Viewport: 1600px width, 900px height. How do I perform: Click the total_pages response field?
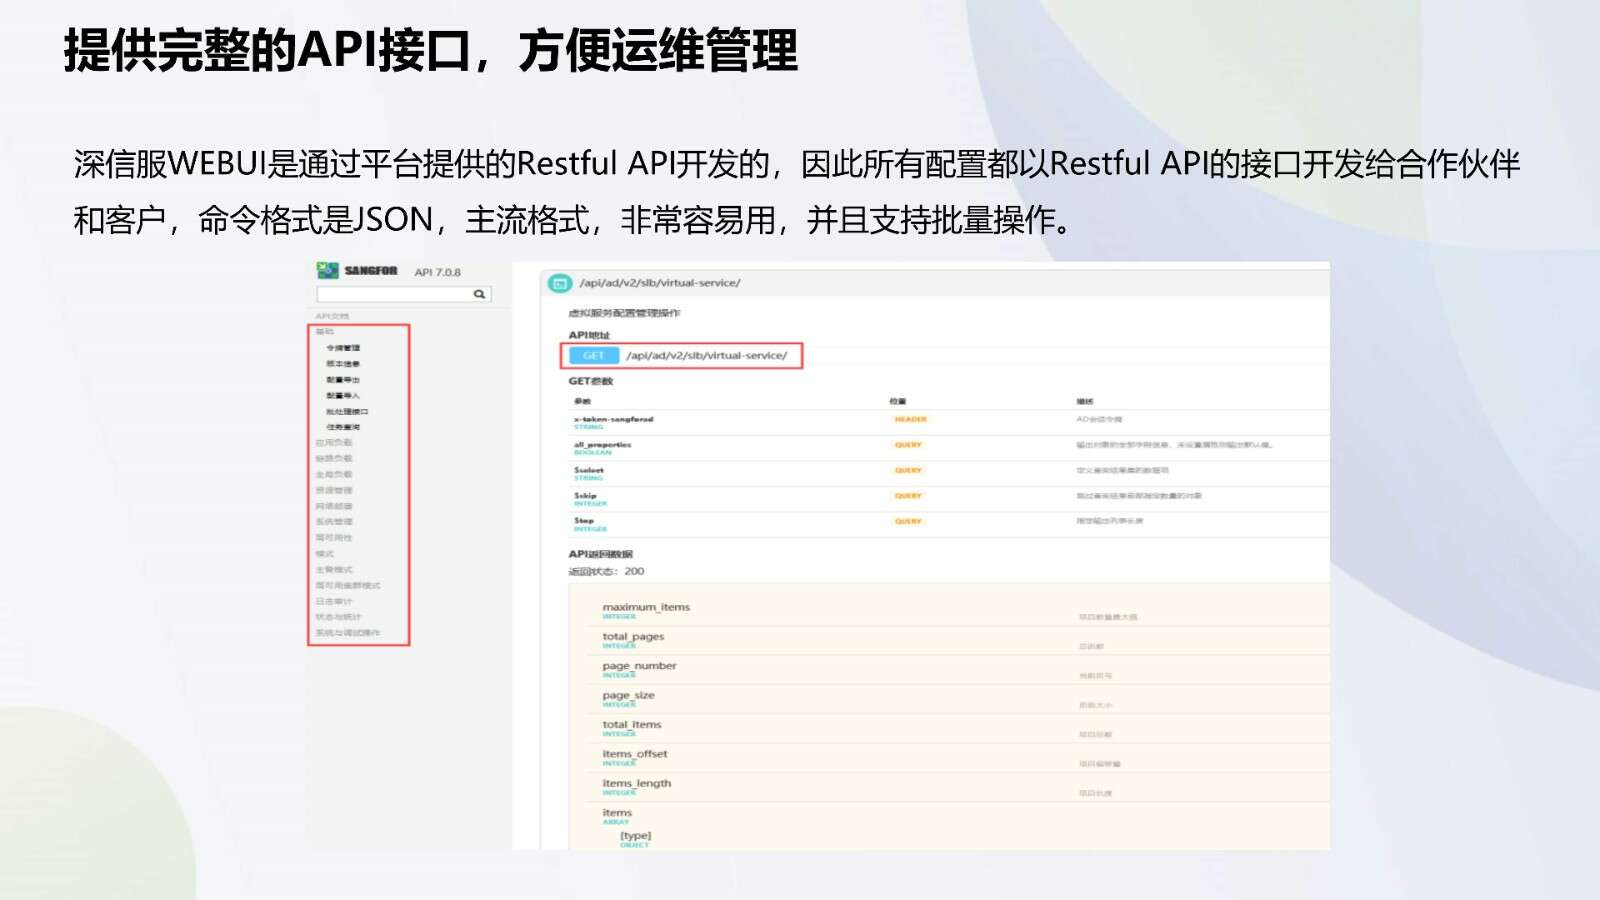pyautogui.click(x=633, y=637)
